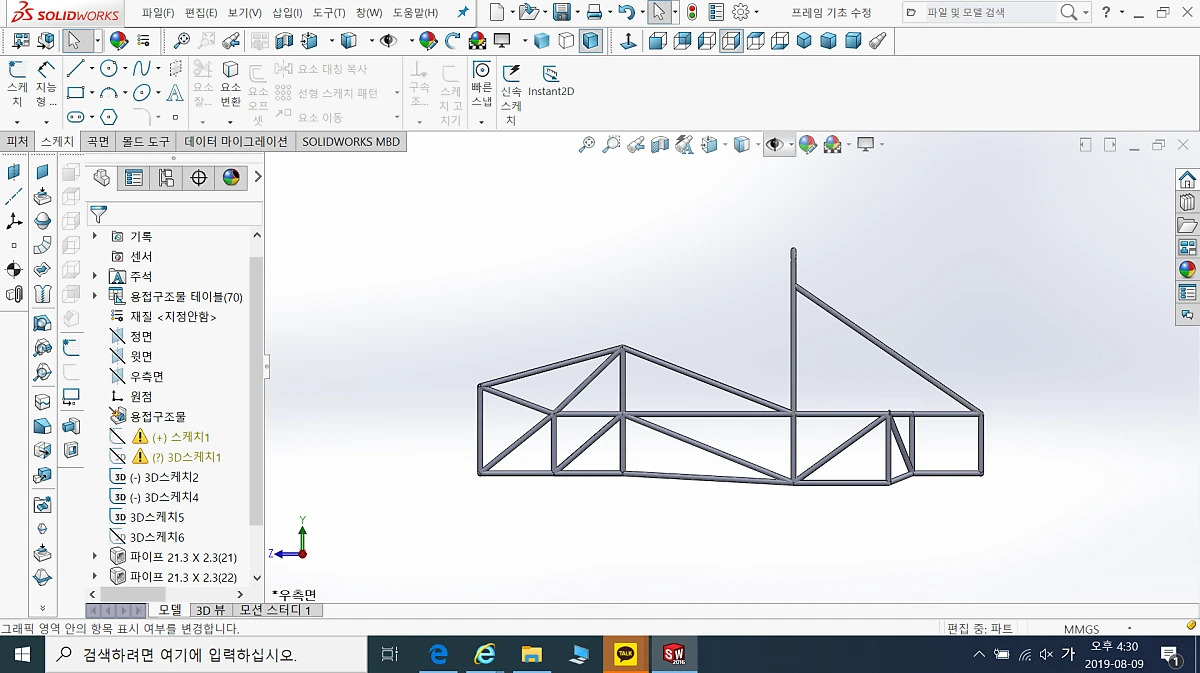
Task: Switch to the SOLIDWORKS MBD tab
Action: (351, 142)
